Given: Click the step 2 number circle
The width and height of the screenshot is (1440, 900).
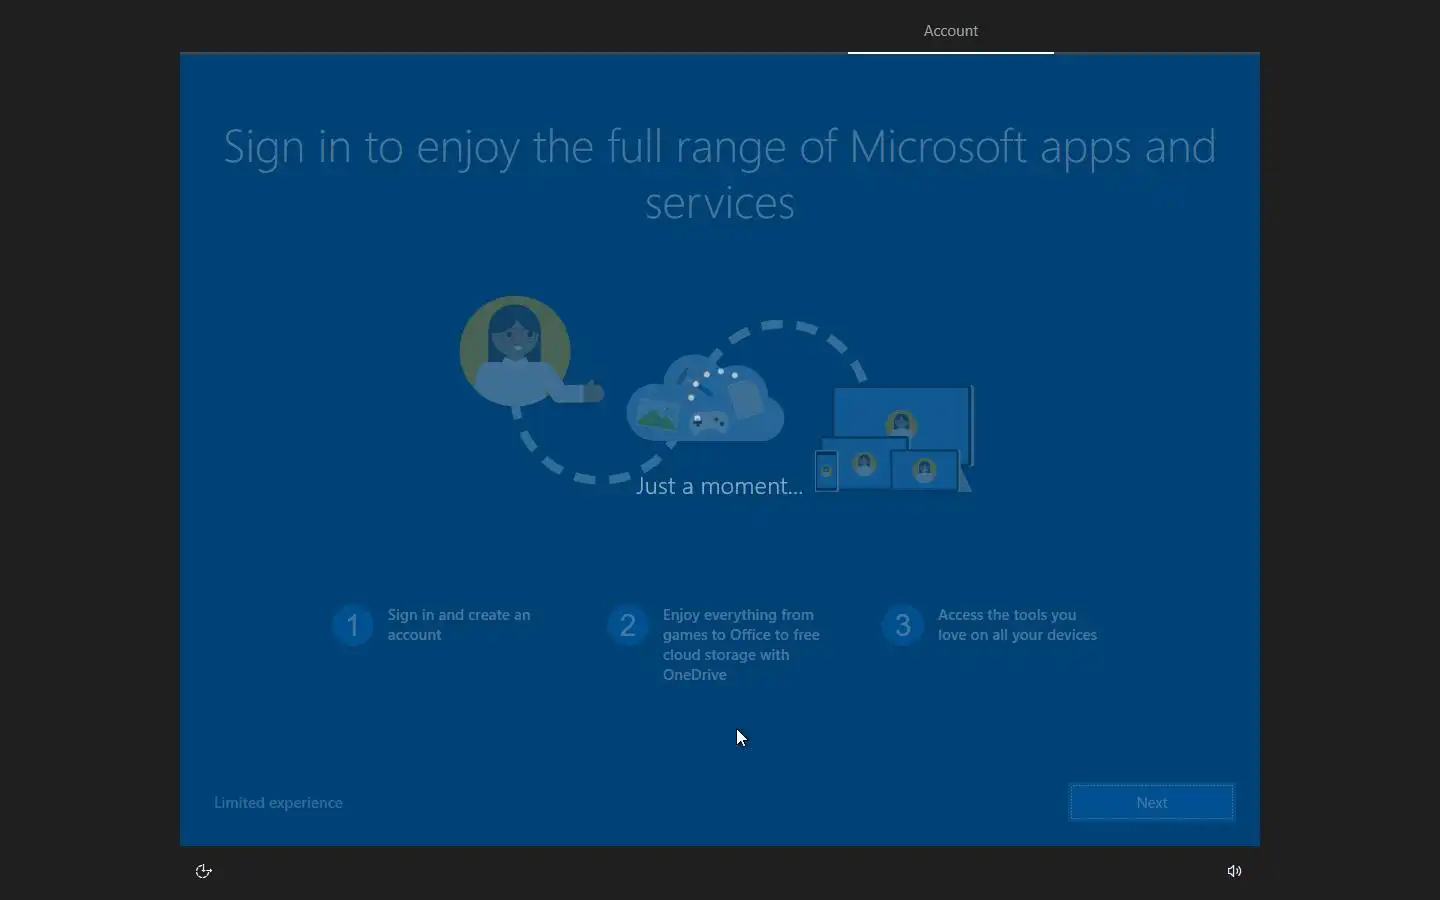Looking at the screenshot, I should click(627, 625).
